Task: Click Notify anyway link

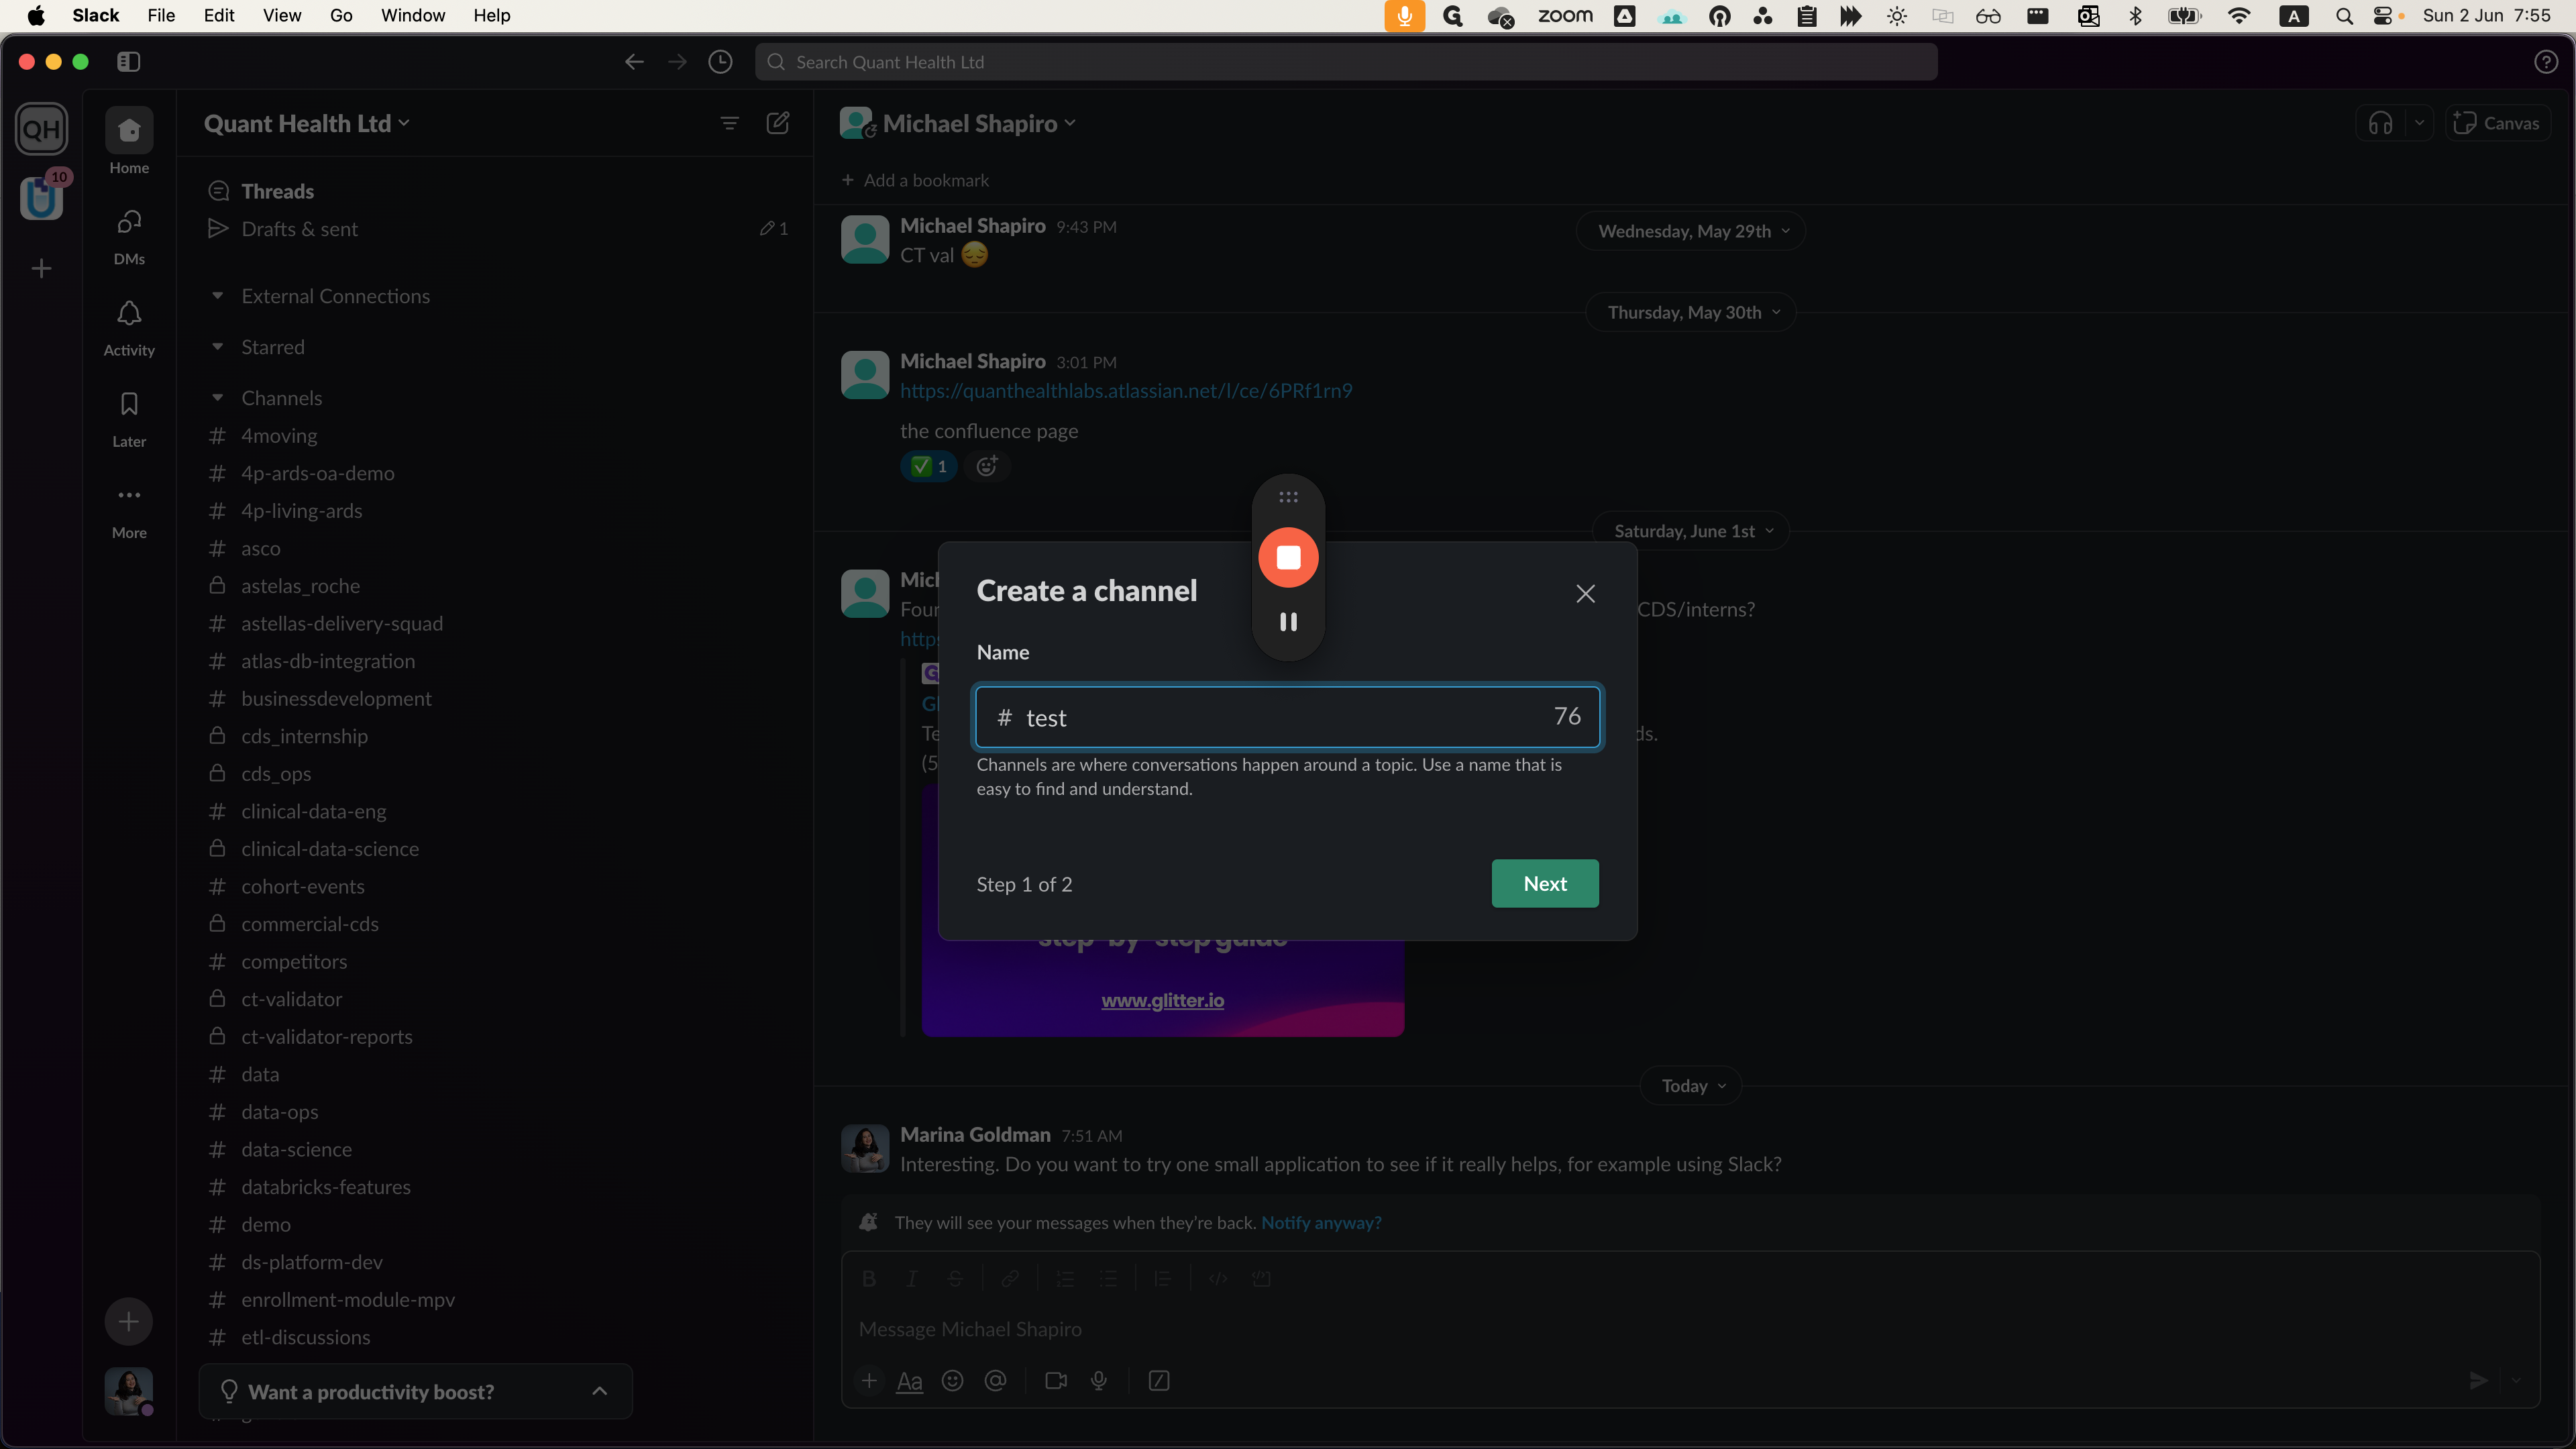Action: point(1321,1223)
